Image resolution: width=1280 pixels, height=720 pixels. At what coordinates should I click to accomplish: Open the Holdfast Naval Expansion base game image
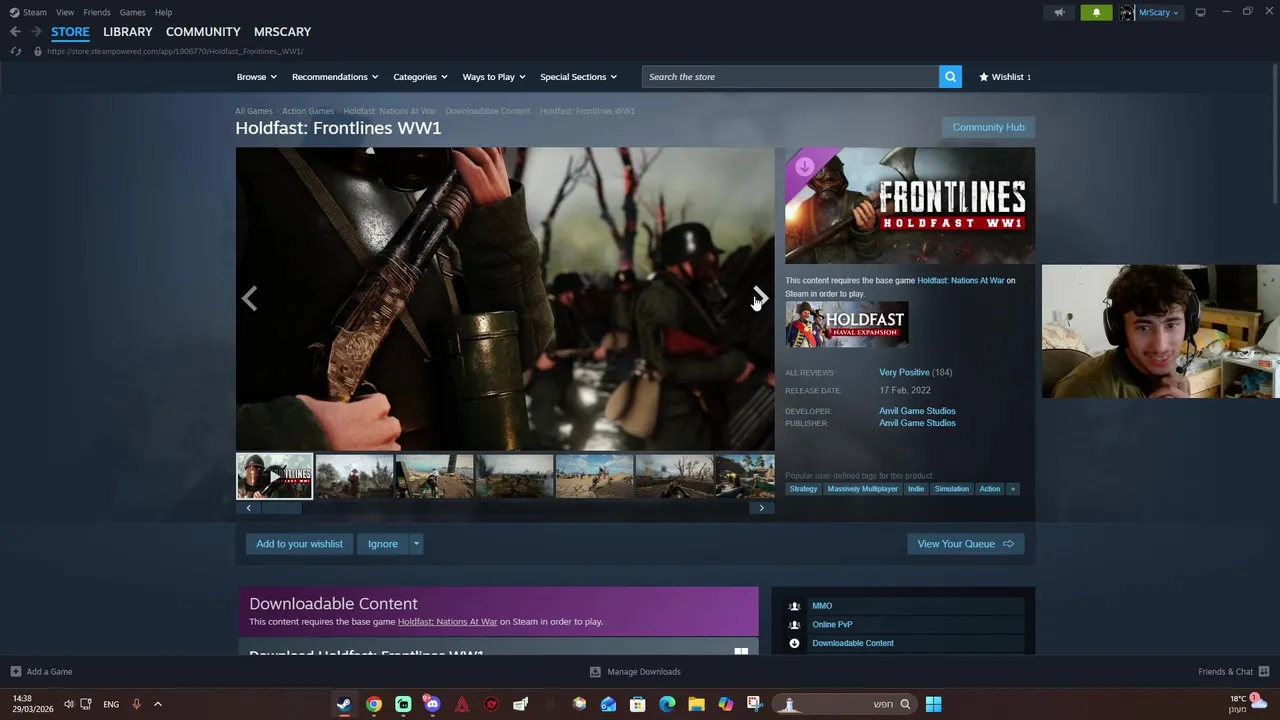click(x=847, y=324)
